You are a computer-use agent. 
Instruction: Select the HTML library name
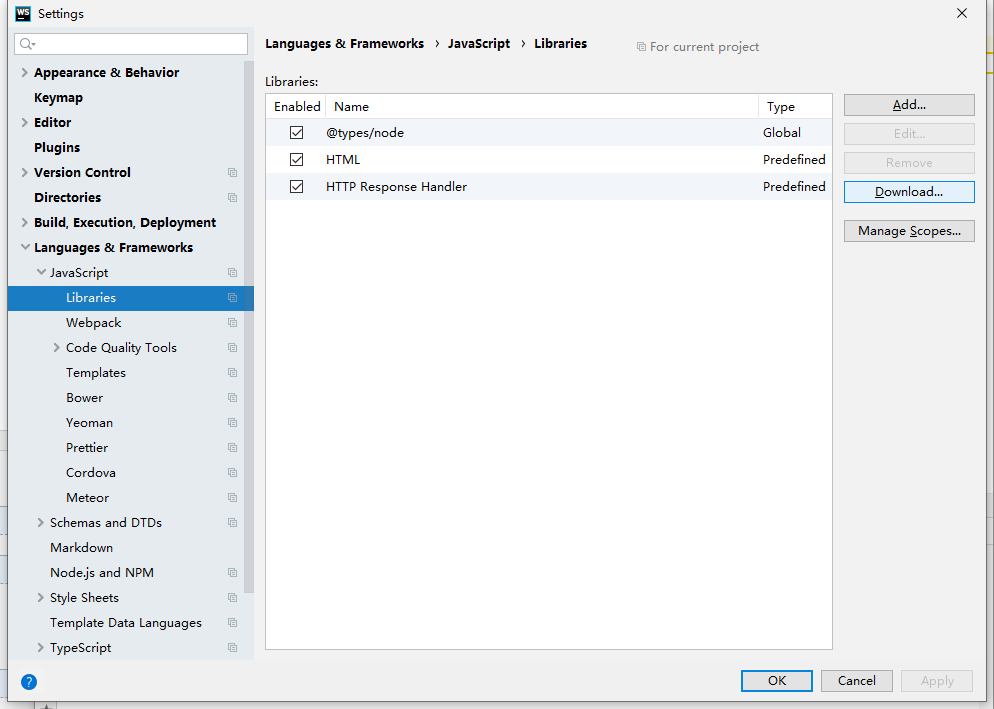(x=343, y=159)
